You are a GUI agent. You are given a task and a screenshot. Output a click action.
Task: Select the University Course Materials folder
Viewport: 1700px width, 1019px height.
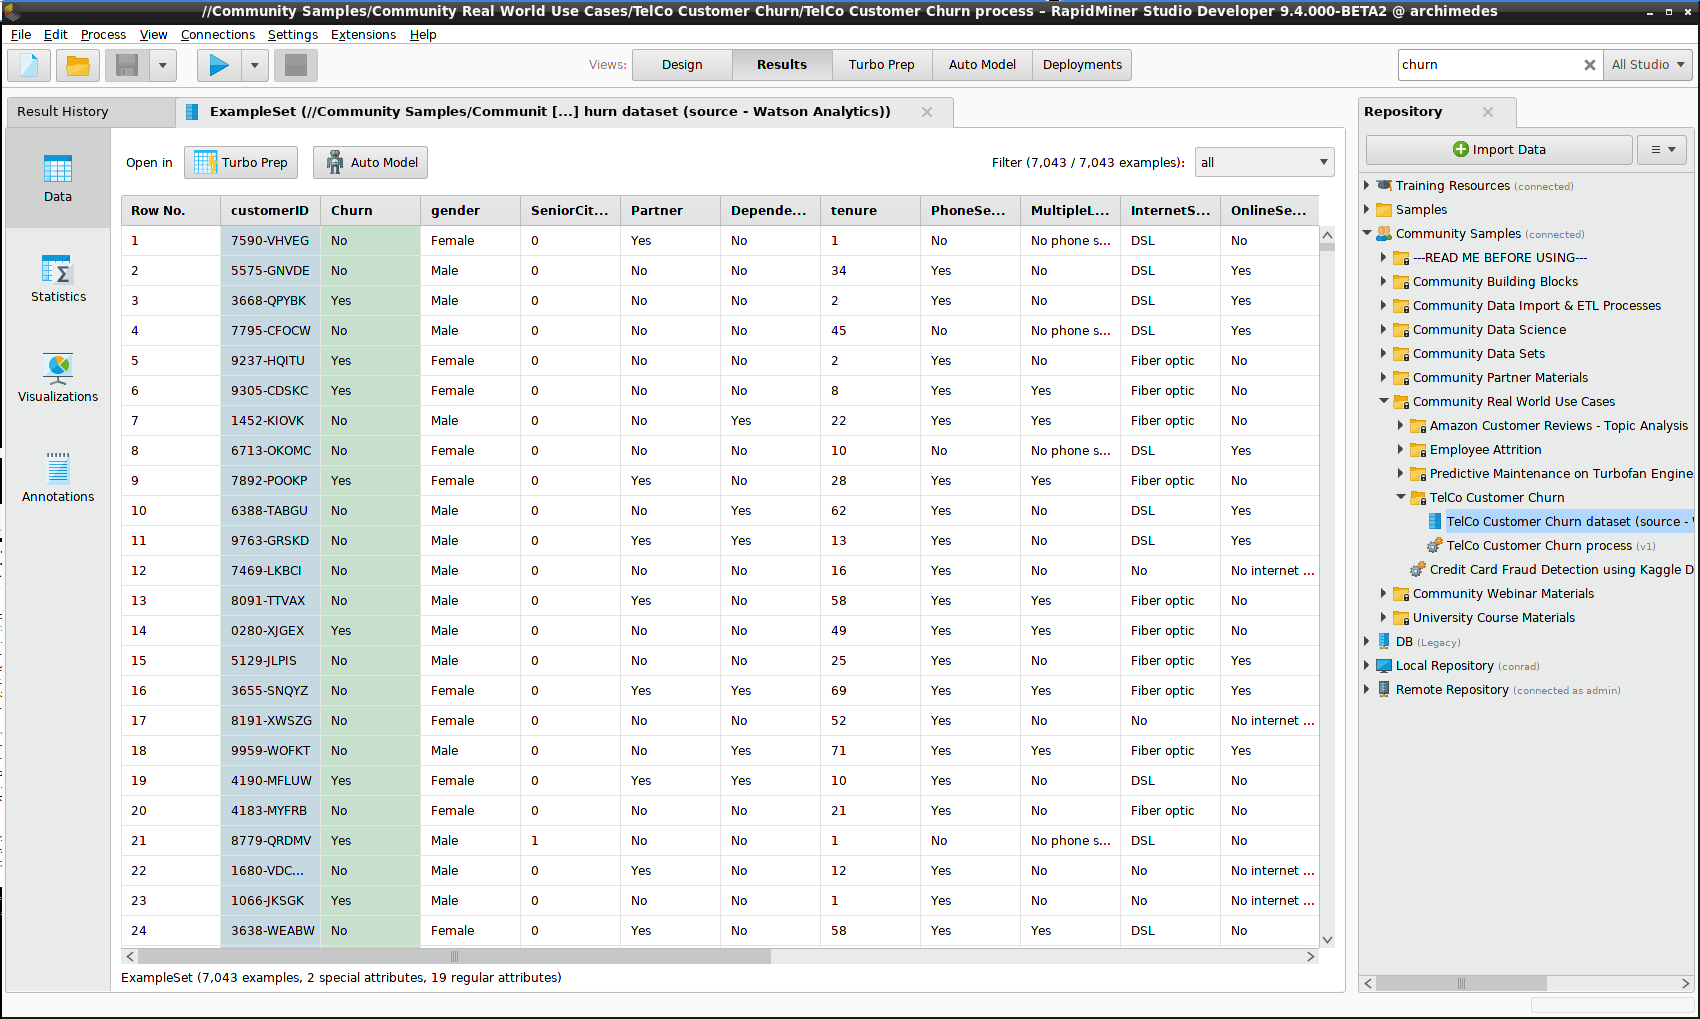pos(1493,618)
